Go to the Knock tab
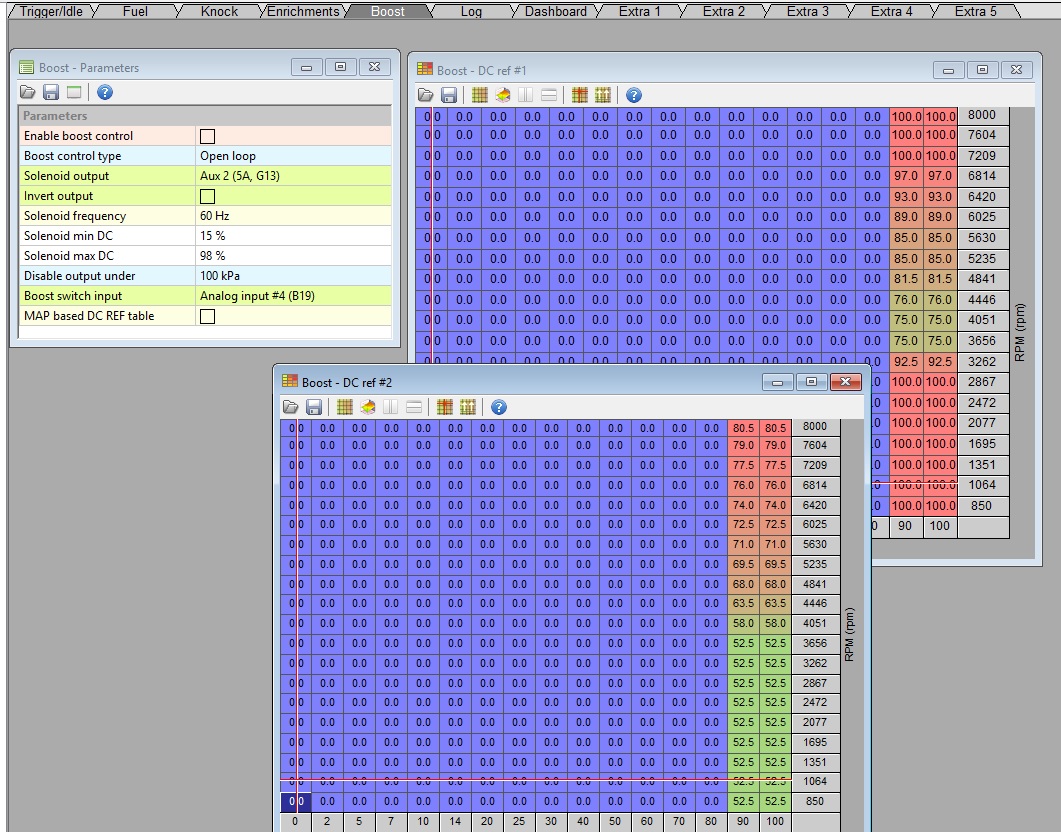This screenshot has width=1061, height=832. point(219,11)
